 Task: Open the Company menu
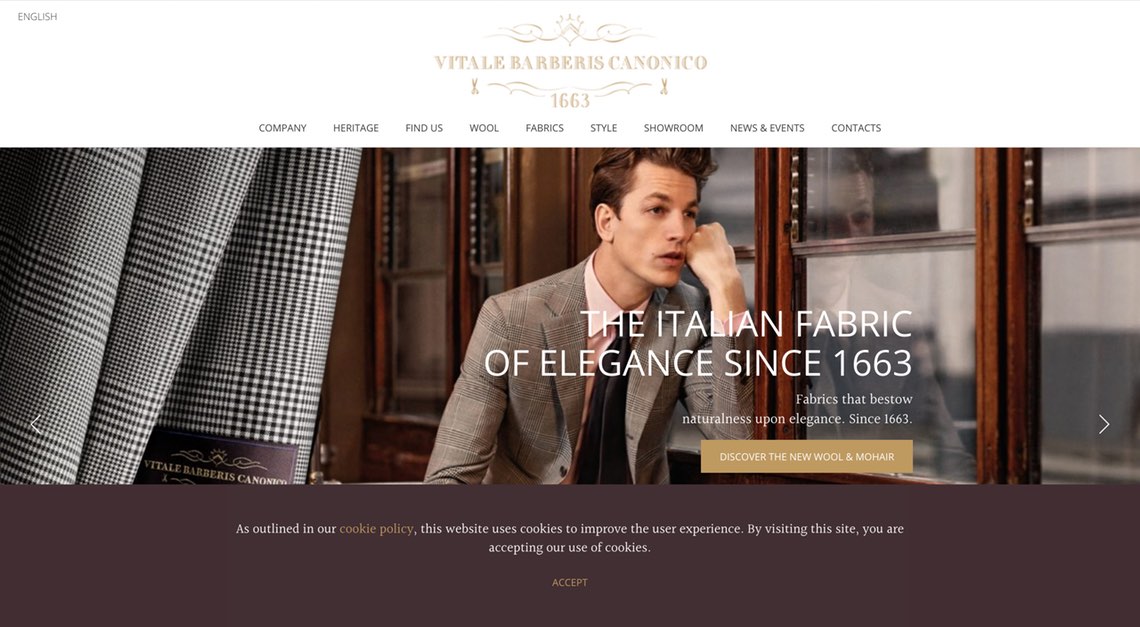click(282, 127)
